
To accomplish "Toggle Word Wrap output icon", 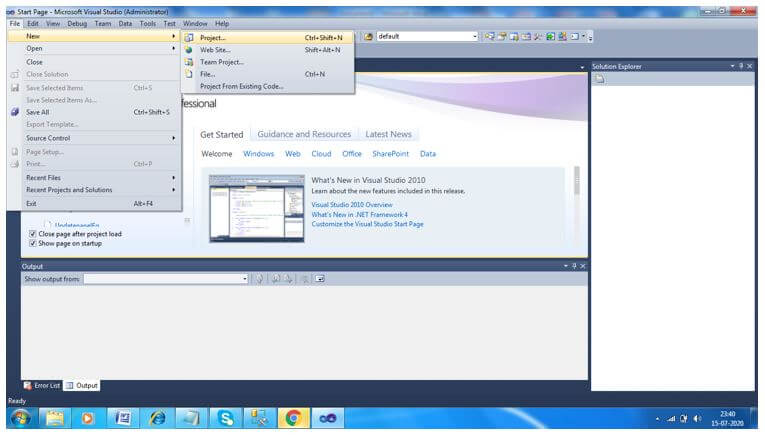I will tap(320, 279).
